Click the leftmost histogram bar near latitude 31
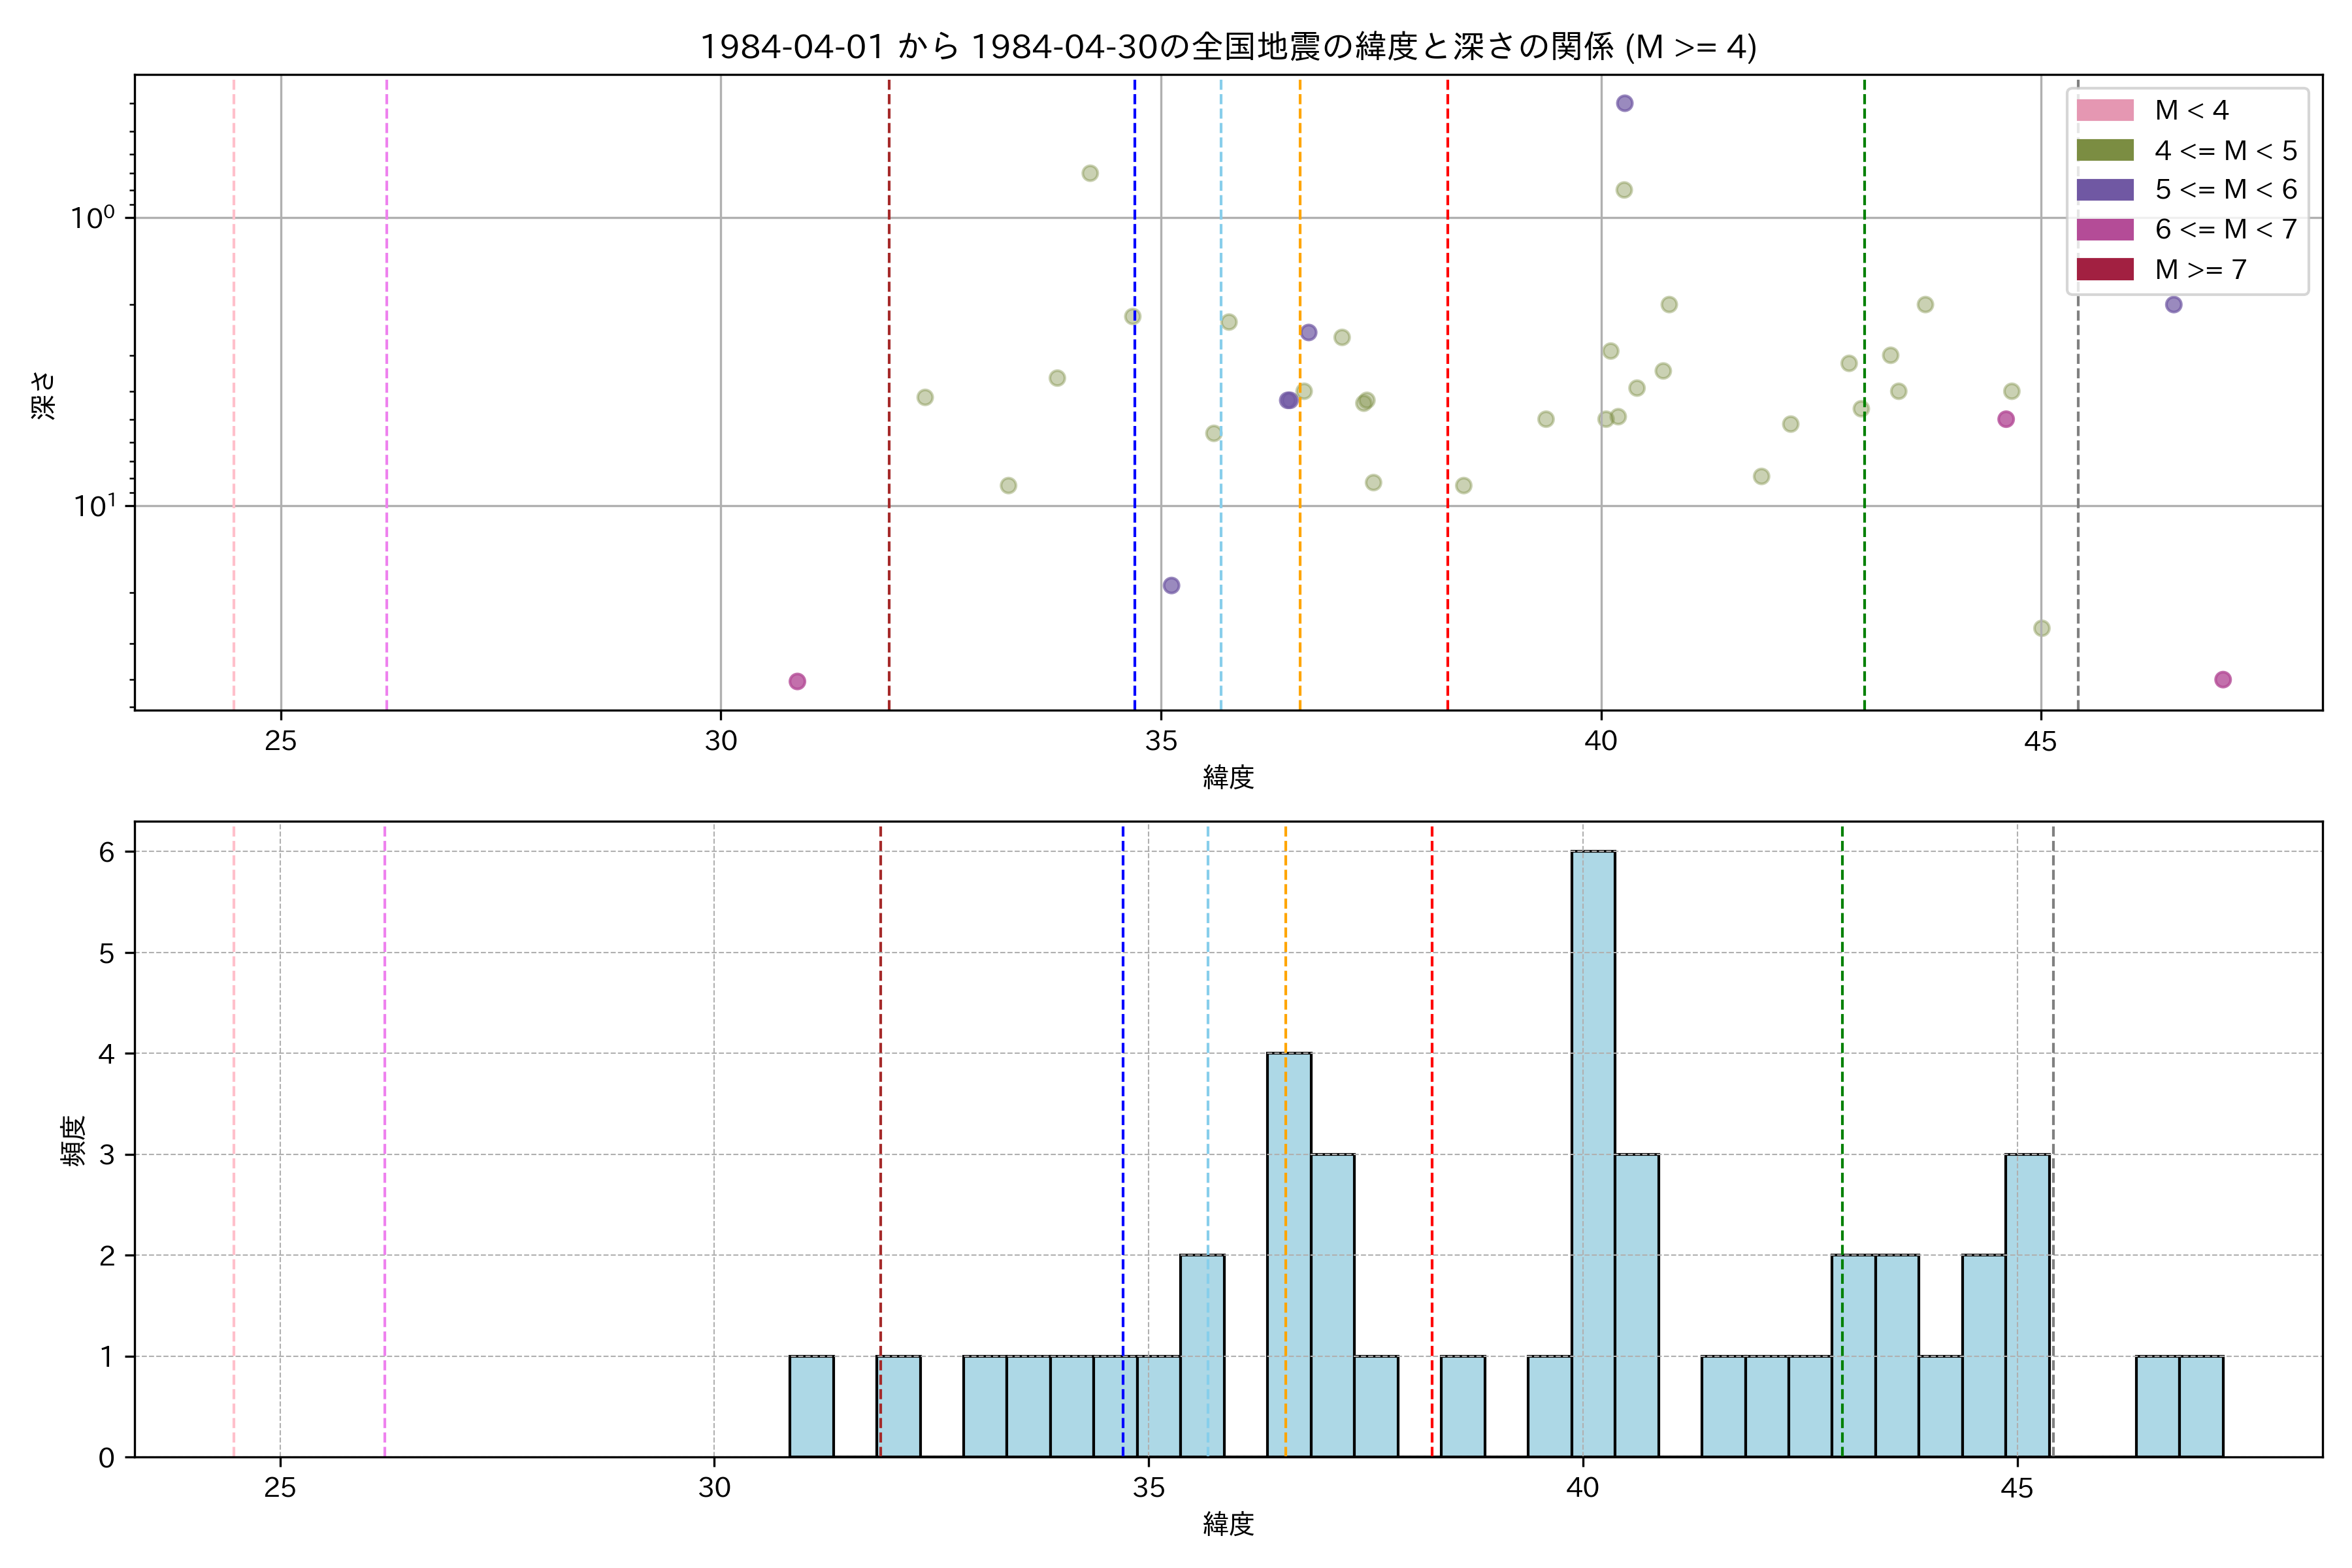The width and height of the screenshot is (2352, 1568). click(x=811, y=1406)
